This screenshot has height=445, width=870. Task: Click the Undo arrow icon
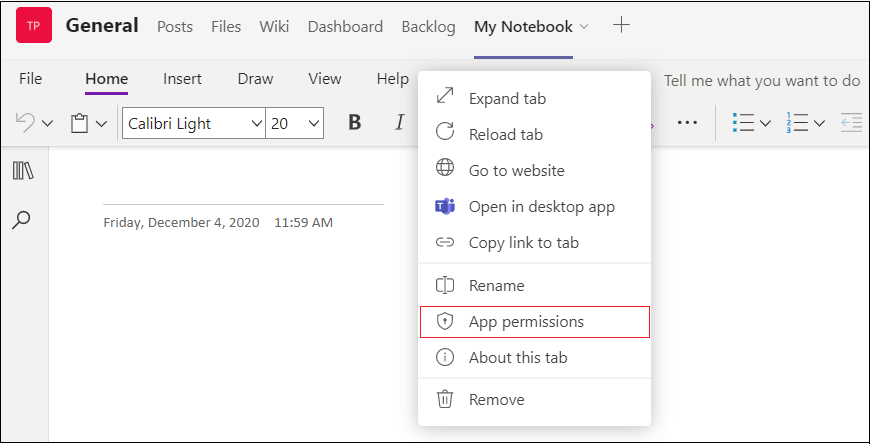[x=25, y=123]
